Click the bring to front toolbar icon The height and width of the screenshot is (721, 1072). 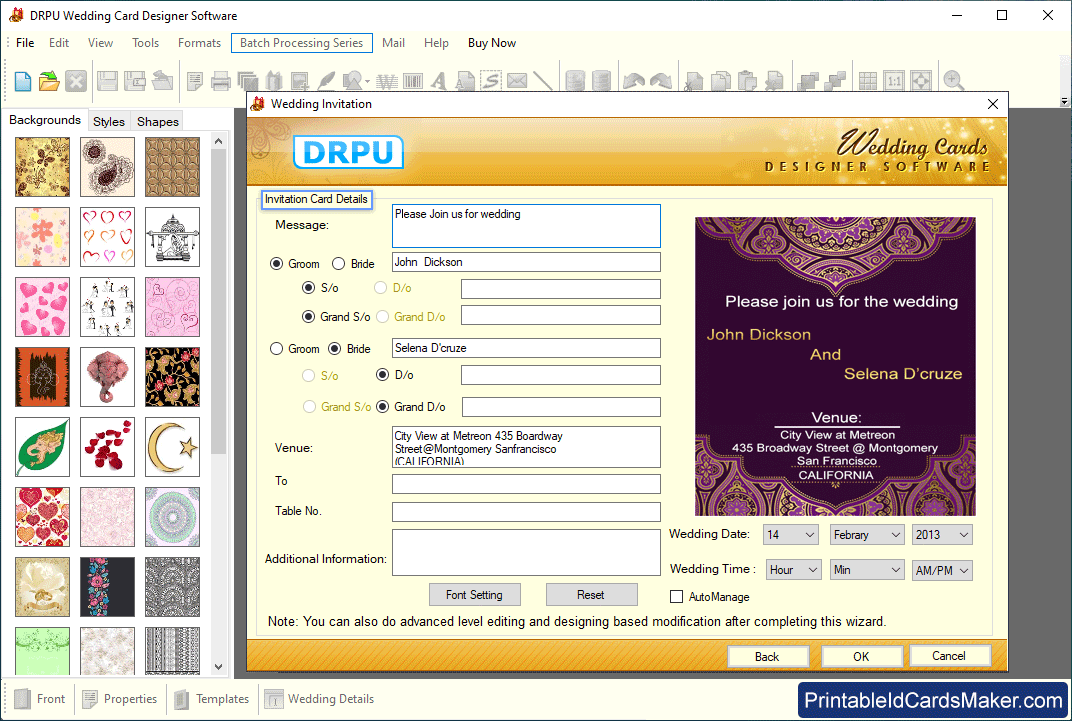[x=808, y=81]
